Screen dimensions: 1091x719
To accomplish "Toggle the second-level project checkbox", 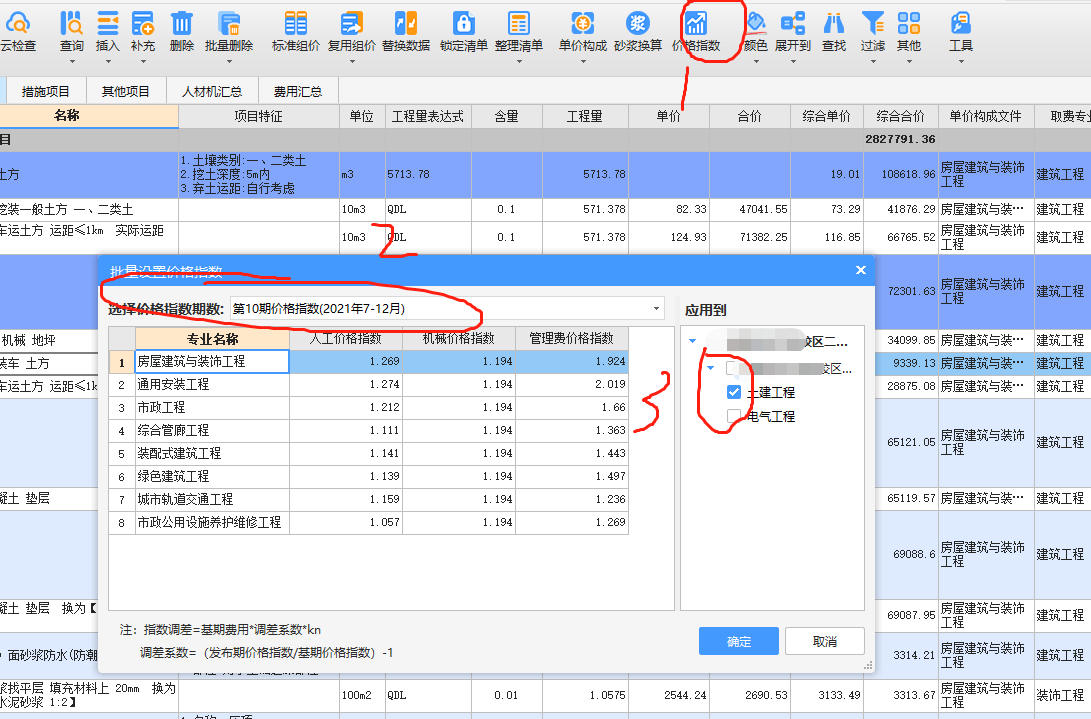I will click(x=733, y=368).
